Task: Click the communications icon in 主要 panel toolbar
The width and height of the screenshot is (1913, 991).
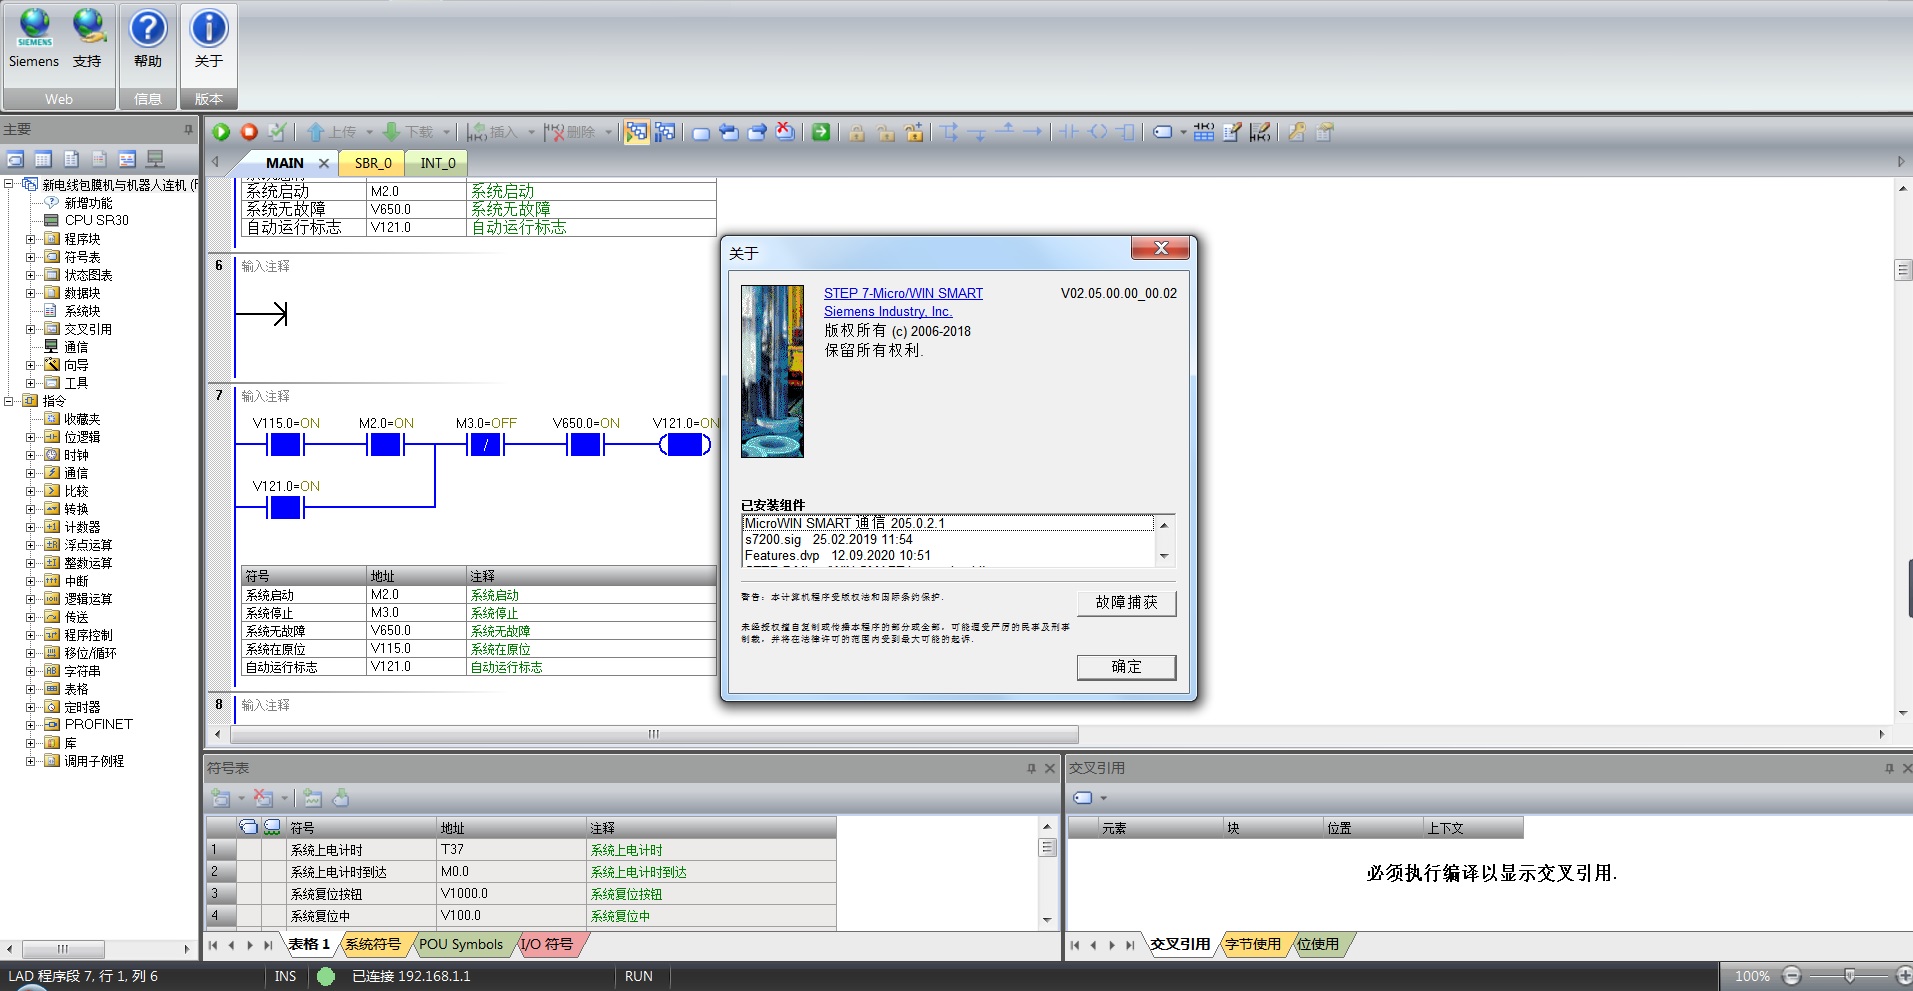Action: point(155,159)
